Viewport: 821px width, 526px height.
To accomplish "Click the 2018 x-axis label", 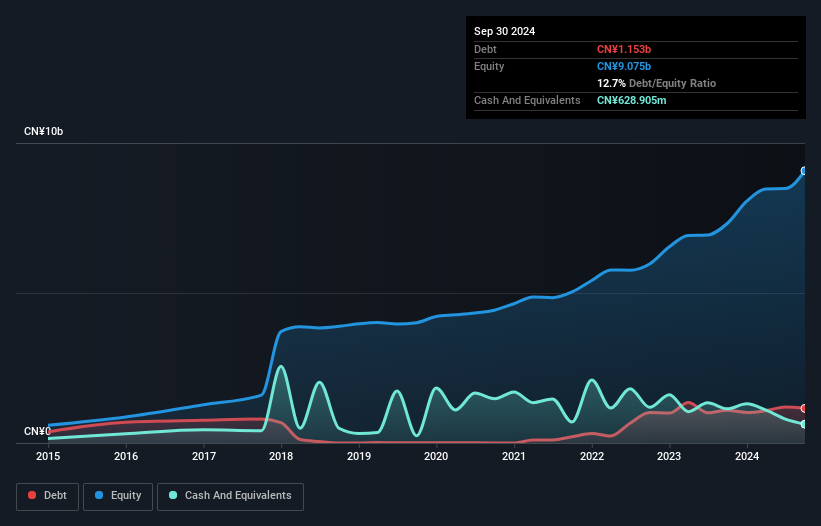I will (x=281, y=456).
